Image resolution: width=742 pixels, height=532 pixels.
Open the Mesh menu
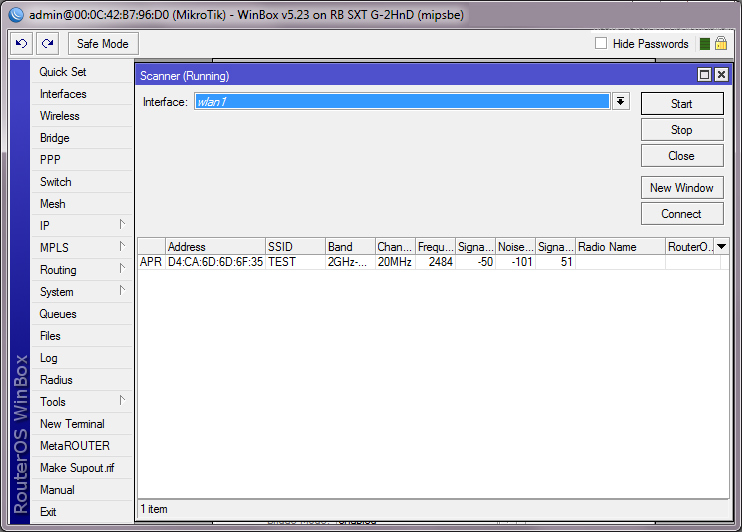(81, 204)
